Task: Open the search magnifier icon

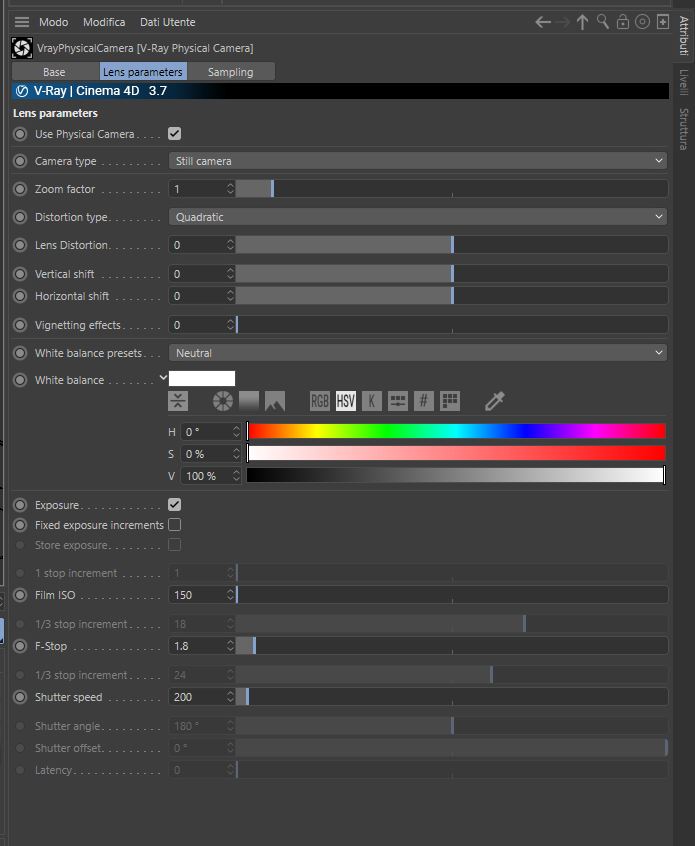Action: tap(603, 22)
